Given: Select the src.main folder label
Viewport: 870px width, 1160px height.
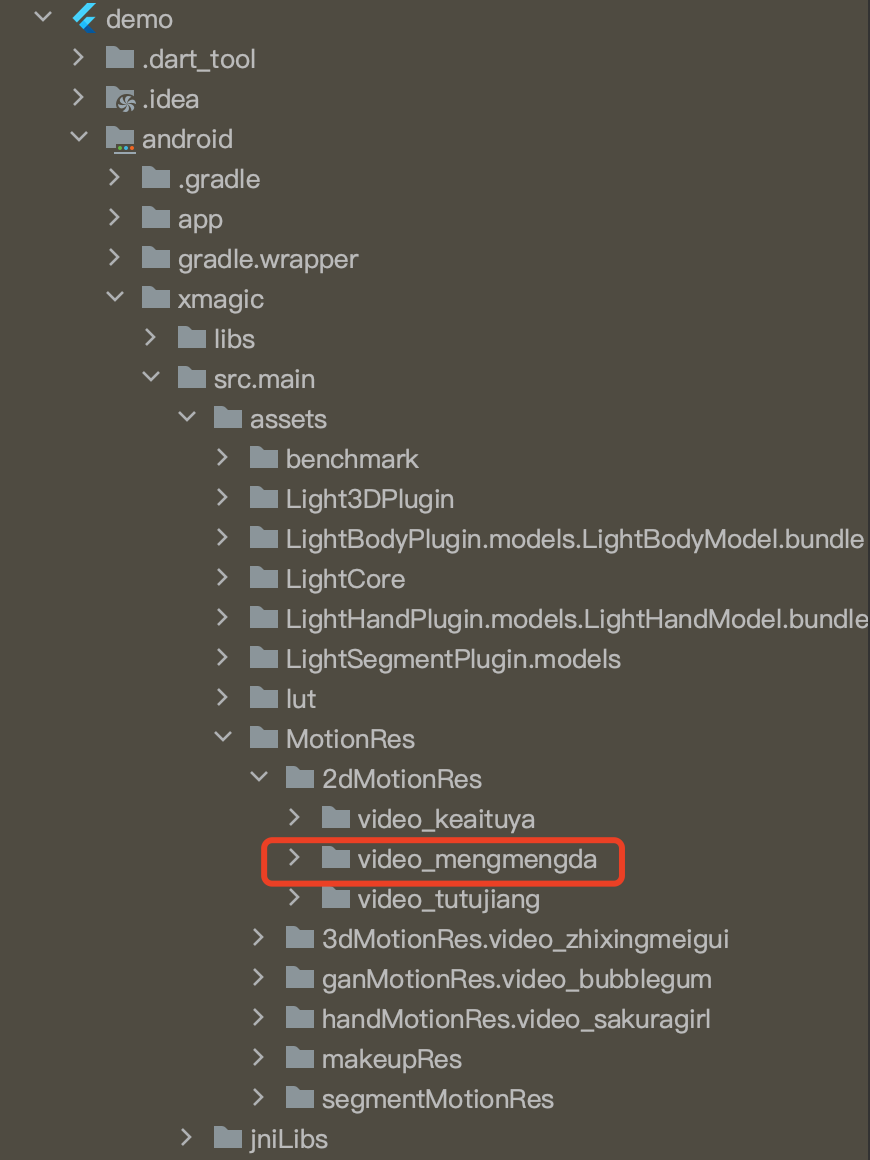Looking at the screenshot, I should click(264, 379).
